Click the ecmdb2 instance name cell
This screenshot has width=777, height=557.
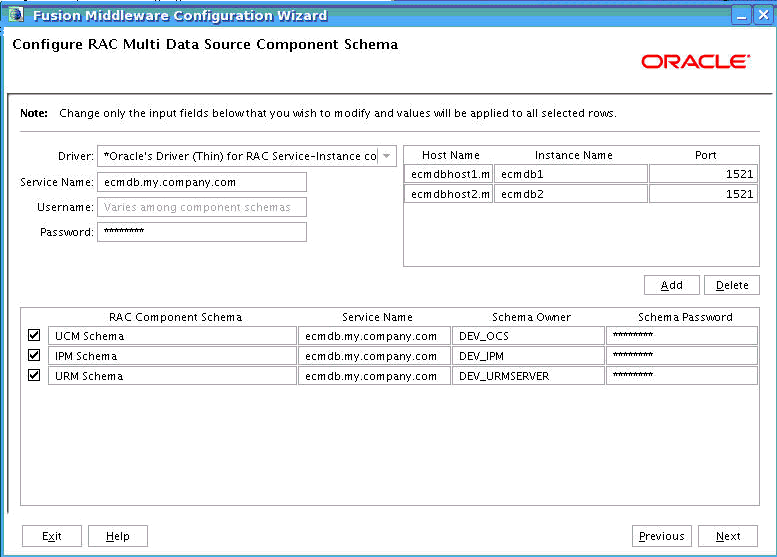(571, 194)
